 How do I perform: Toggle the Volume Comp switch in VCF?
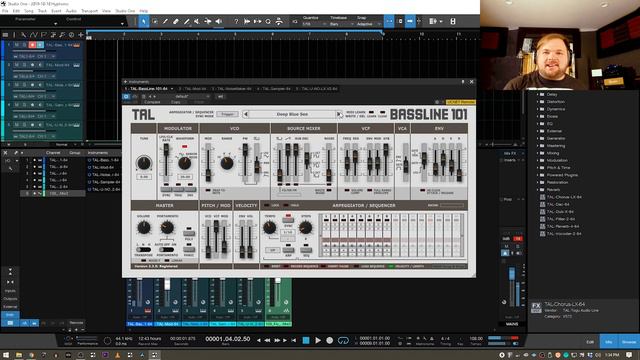click(347, 190)
